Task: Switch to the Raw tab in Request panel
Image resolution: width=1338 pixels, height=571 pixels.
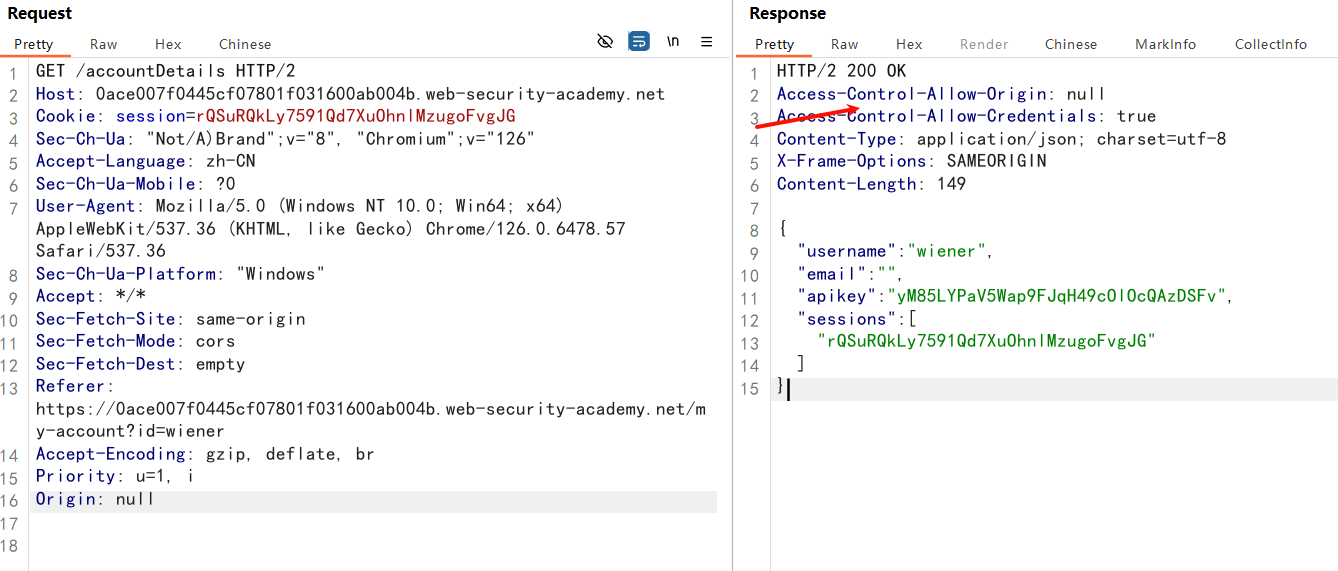Action: point(103,44)
